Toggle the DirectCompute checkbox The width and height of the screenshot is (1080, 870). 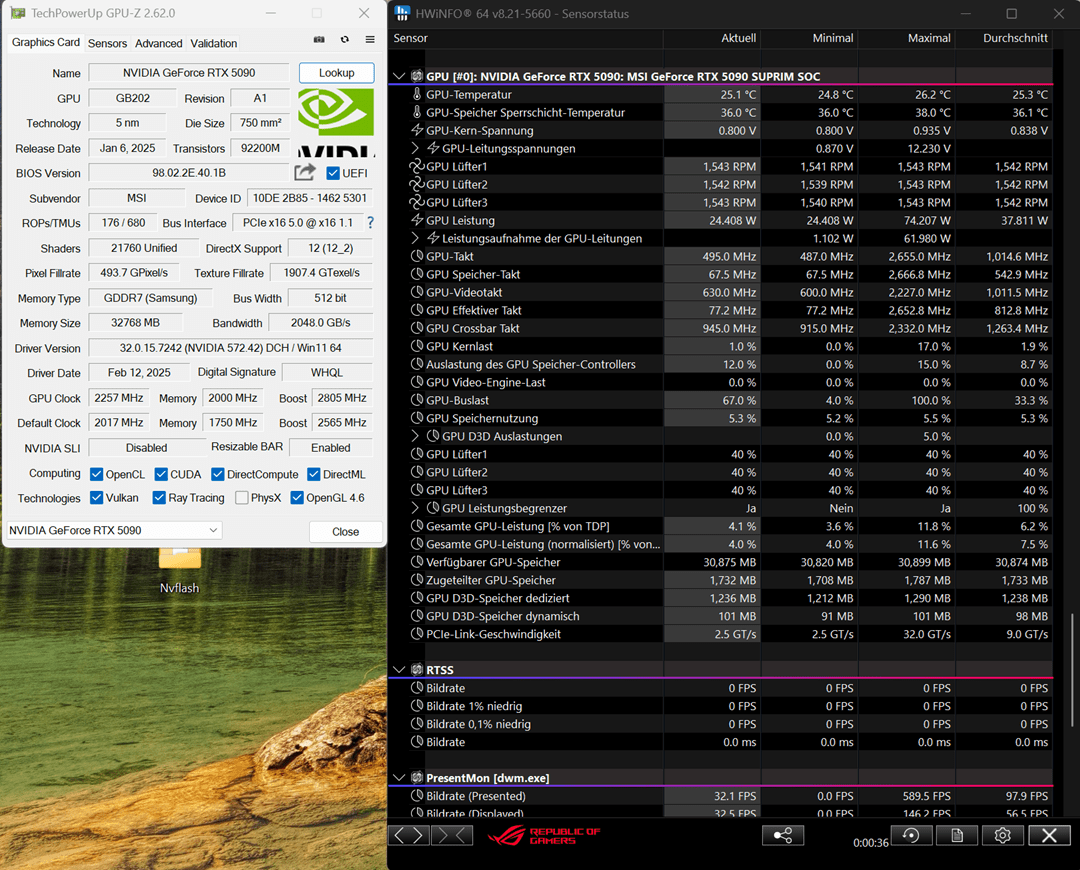[x=218, y=474]
